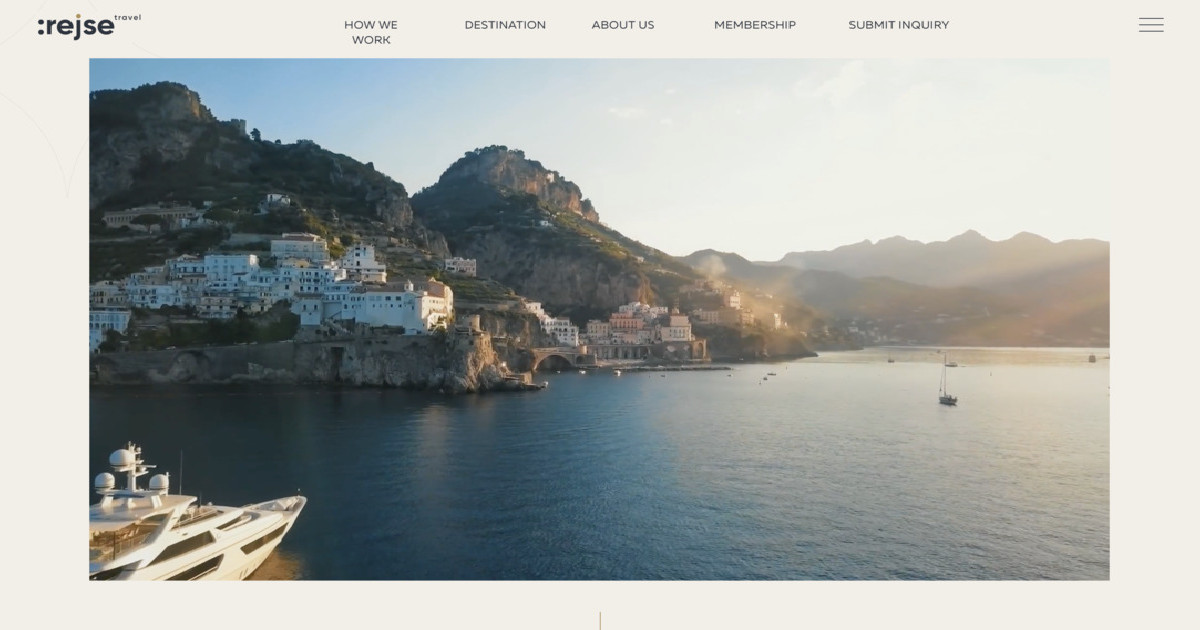Screen dimensions: 1200x630
Task: Open the hamburger menu icon
Action: (1151, 25)
